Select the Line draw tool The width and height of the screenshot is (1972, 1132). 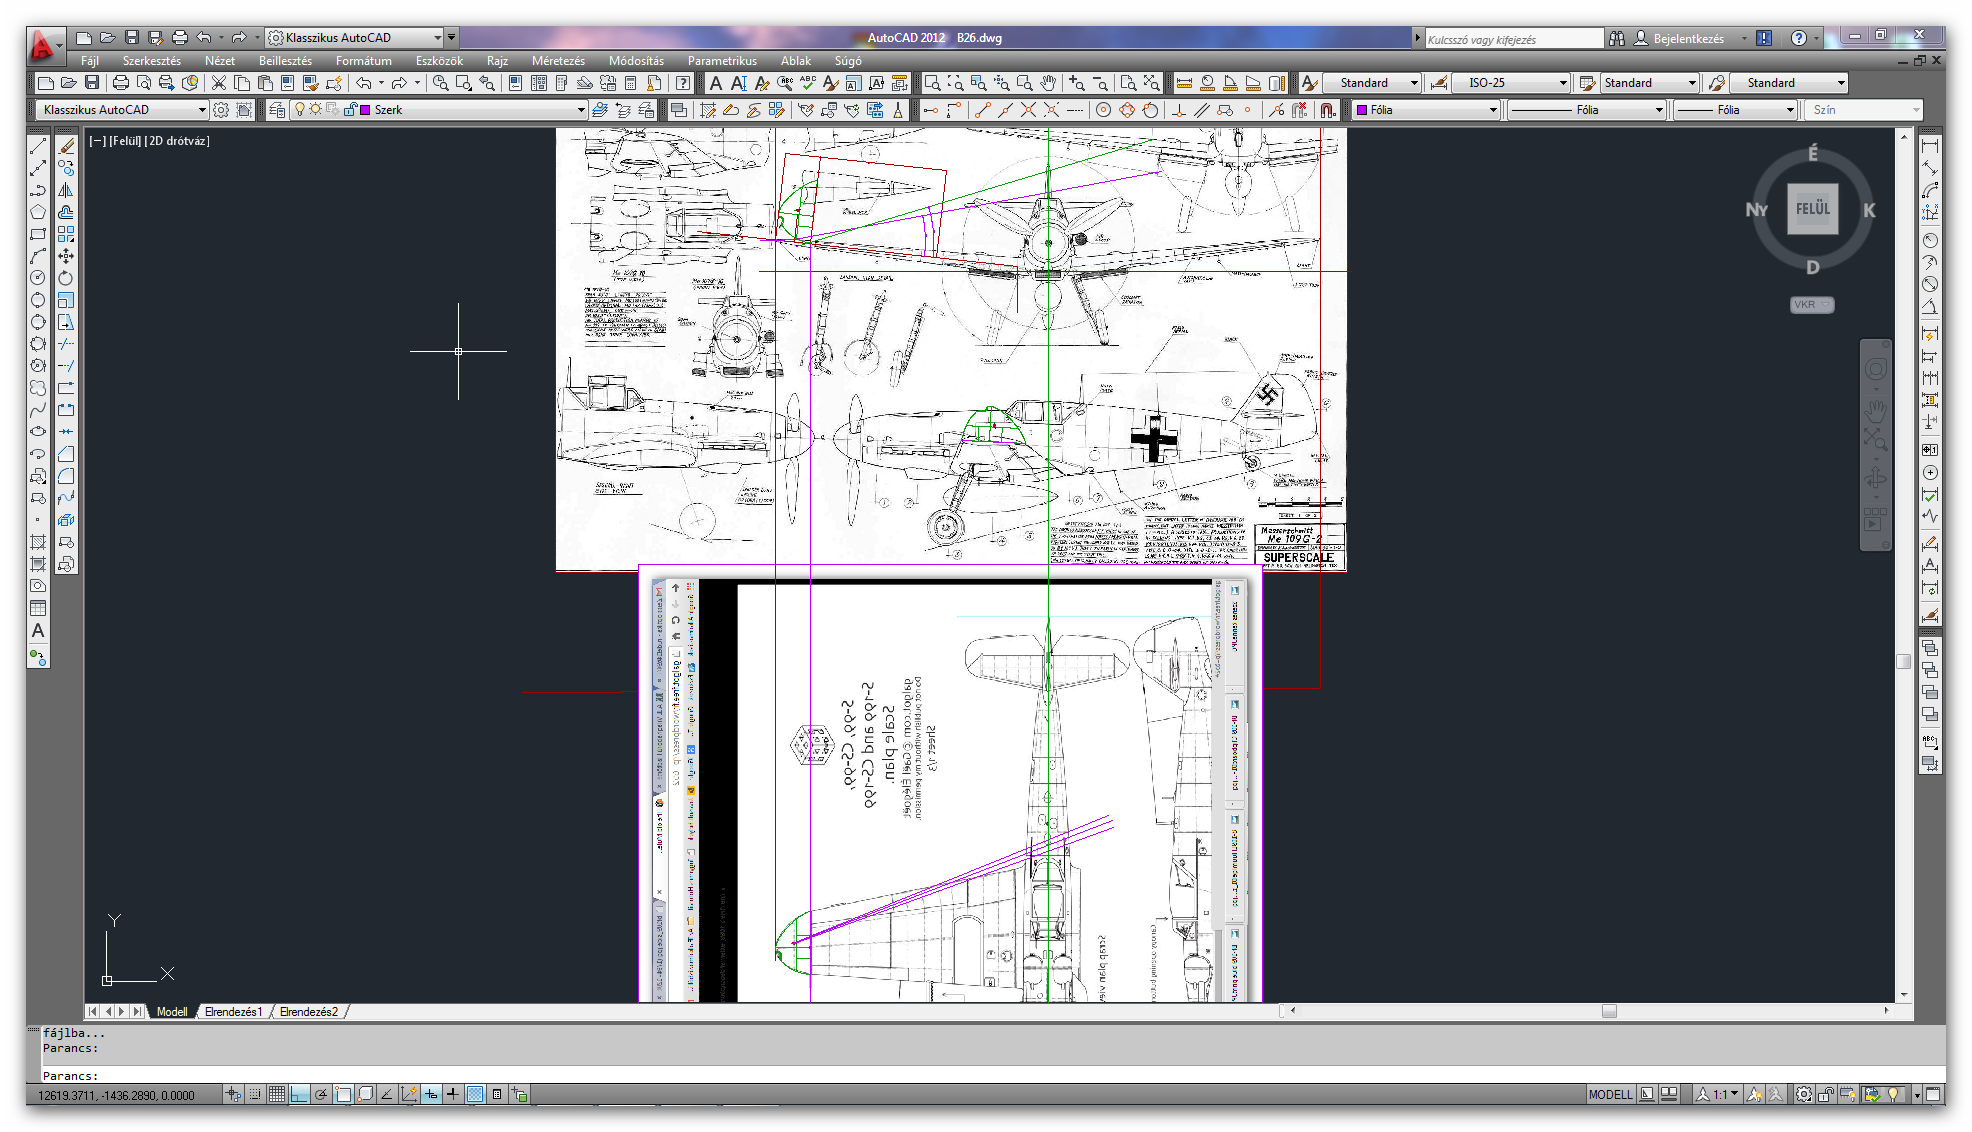(x=38, y=146)
